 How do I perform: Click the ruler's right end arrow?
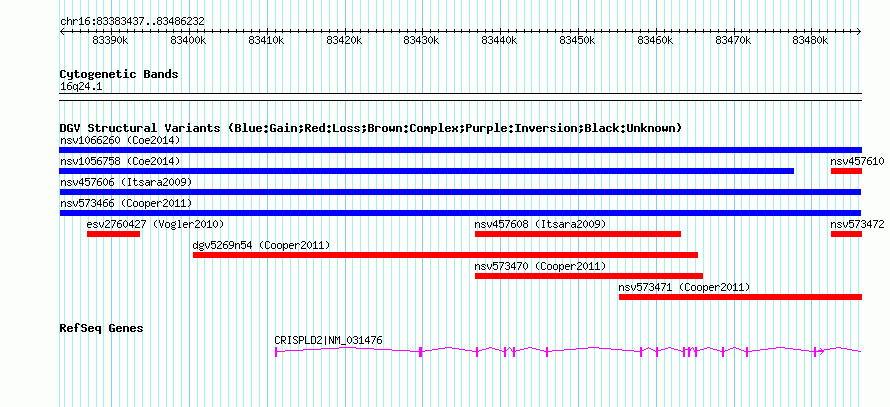point(859,32)
